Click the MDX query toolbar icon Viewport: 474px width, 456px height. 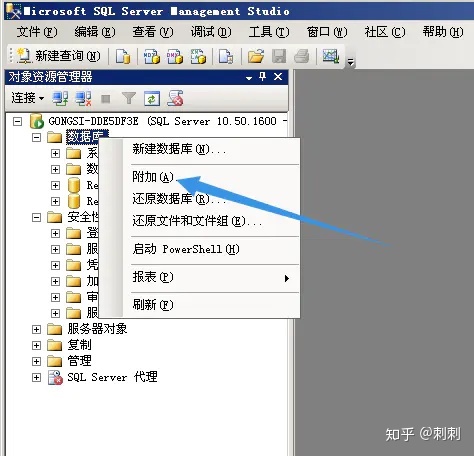point(152,56)
